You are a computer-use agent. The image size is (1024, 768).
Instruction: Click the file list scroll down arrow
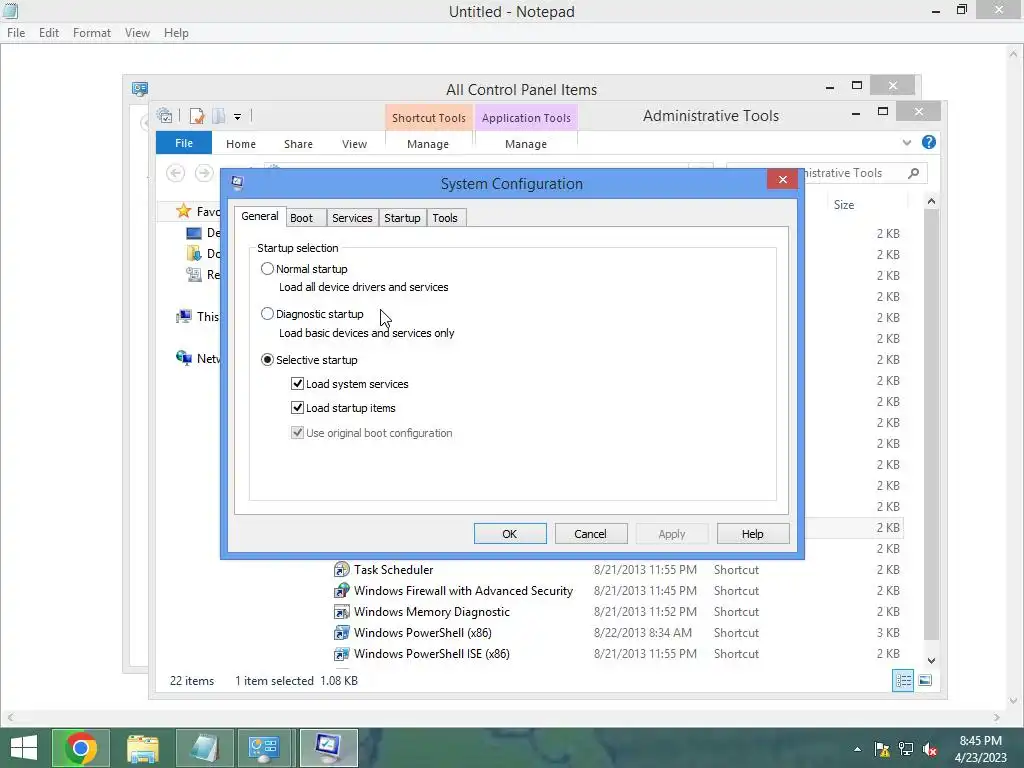[x=931, y=661]
